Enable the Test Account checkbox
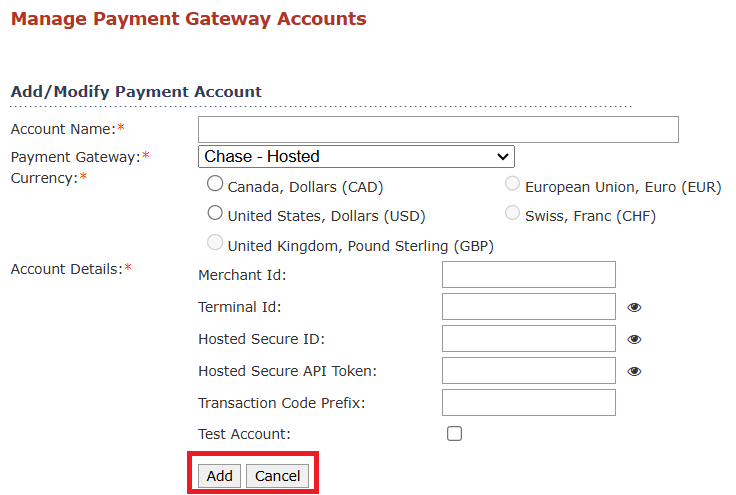This screenshot has height=495, width=736. click(x=454, y=434)
